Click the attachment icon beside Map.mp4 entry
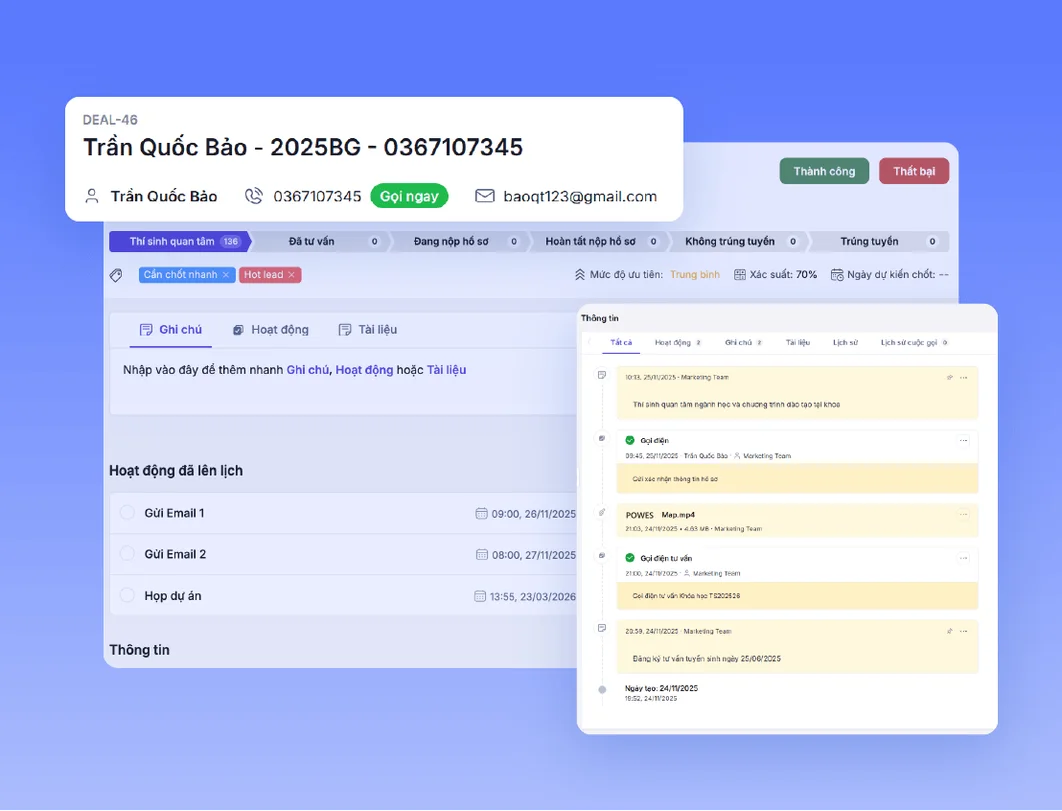The image size is (1062, 811). (x=601, y=513)
